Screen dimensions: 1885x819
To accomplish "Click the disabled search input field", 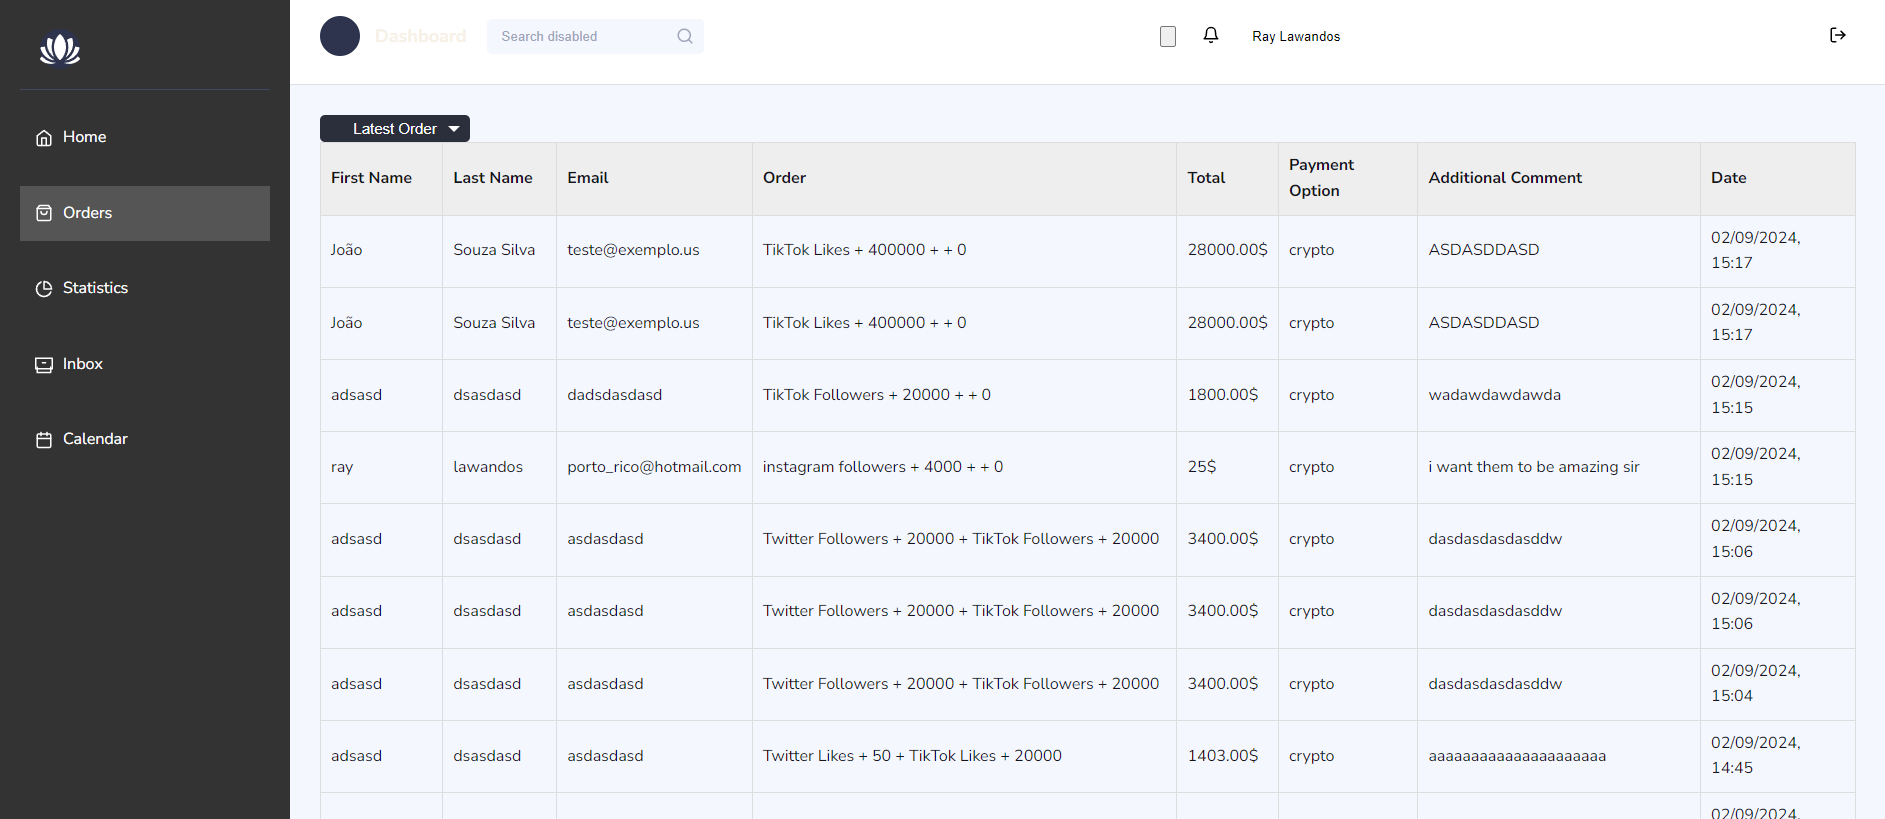I will pos(580,36).
